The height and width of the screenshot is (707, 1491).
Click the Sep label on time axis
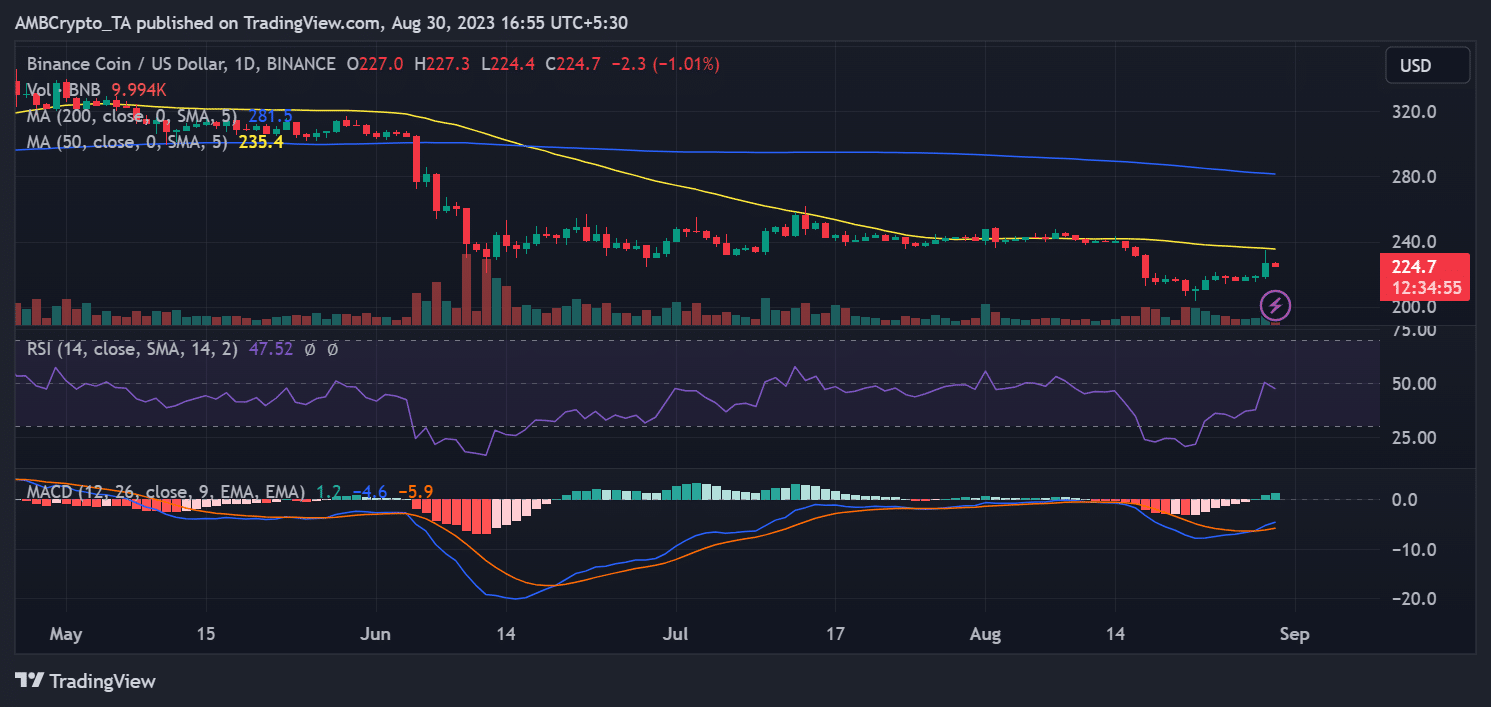[x=1295, y=634]
